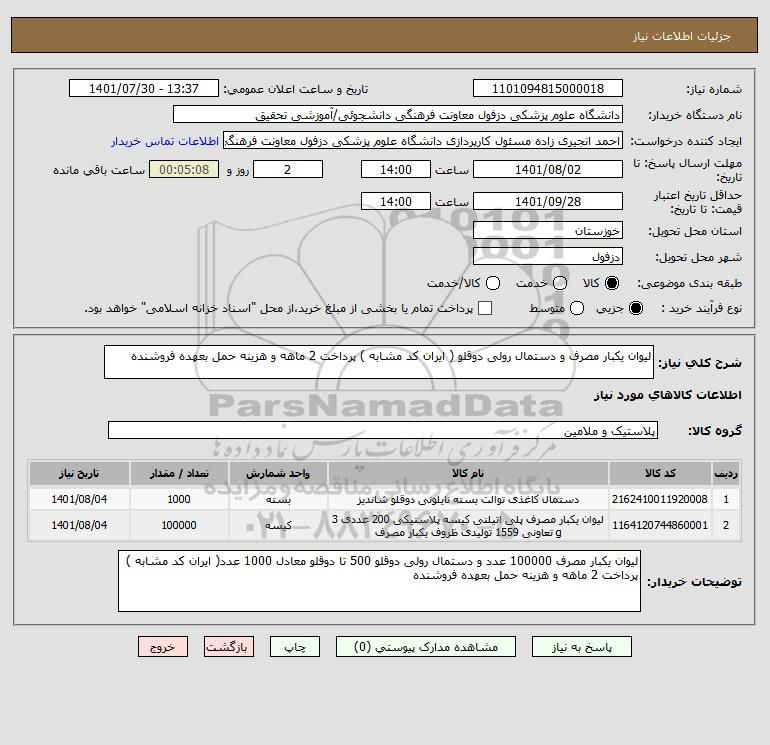Click the شماره نیاز number field
Screen dimensions: 770x745
(548, 88)
